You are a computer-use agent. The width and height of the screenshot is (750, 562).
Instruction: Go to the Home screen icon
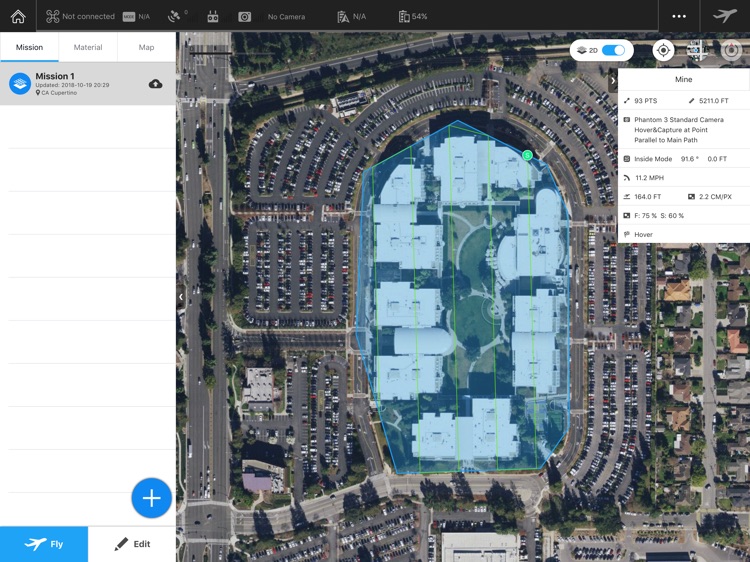tap(18, 16)
